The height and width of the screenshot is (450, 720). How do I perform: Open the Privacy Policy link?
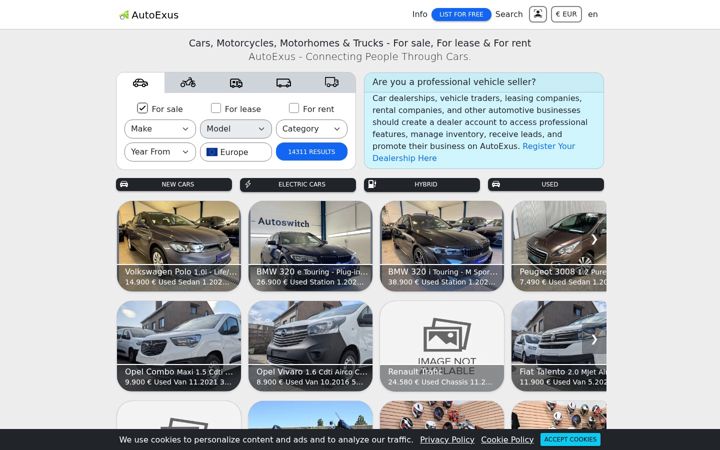(447, 439)
